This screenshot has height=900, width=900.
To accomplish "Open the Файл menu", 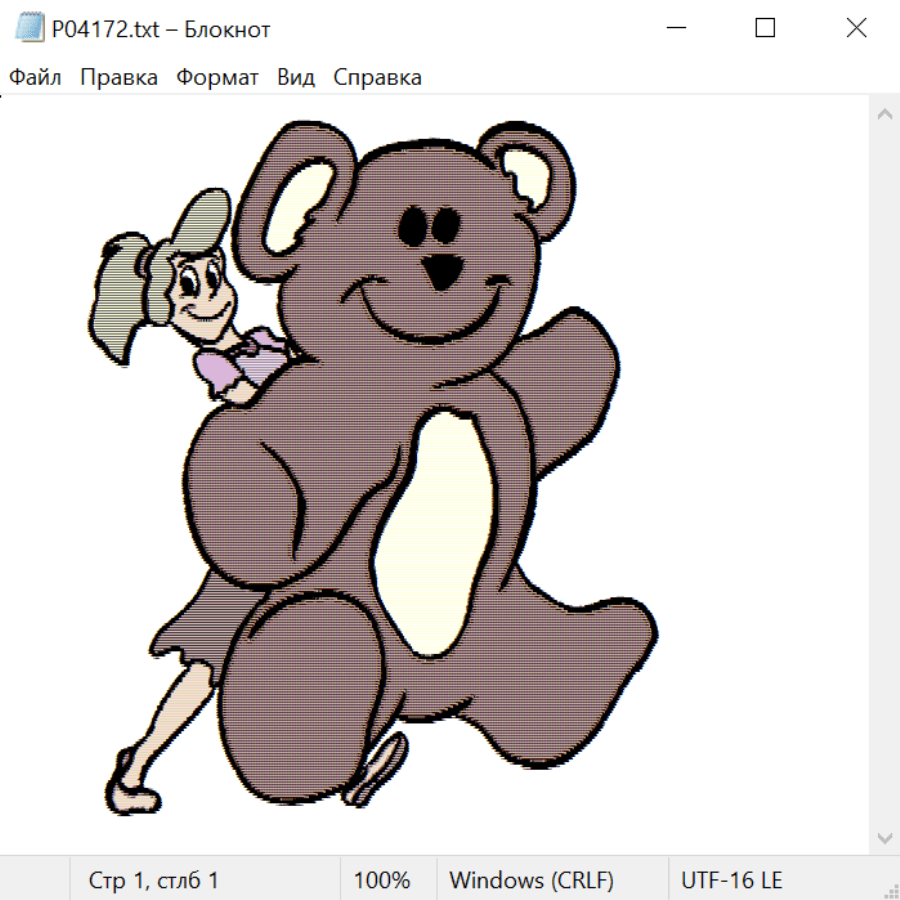I will 35,77.
